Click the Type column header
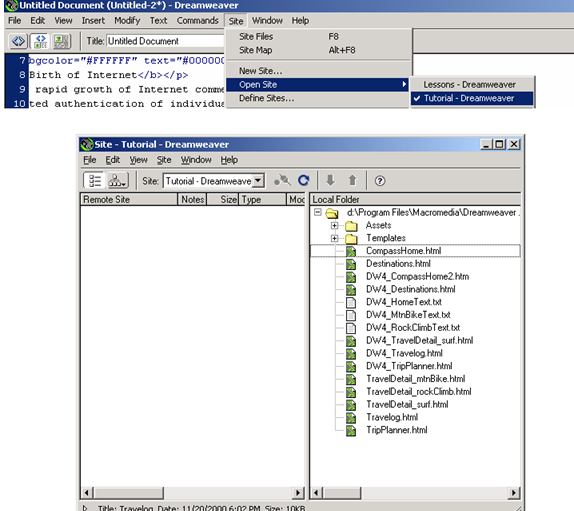 tap(262, 199)
